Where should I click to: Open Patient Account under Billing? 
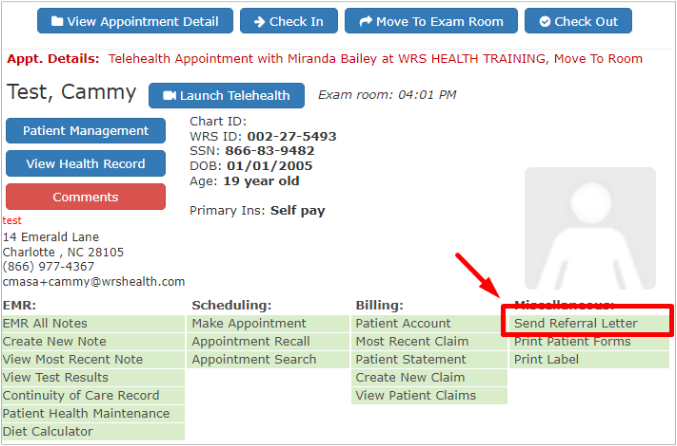click(403, 324)
